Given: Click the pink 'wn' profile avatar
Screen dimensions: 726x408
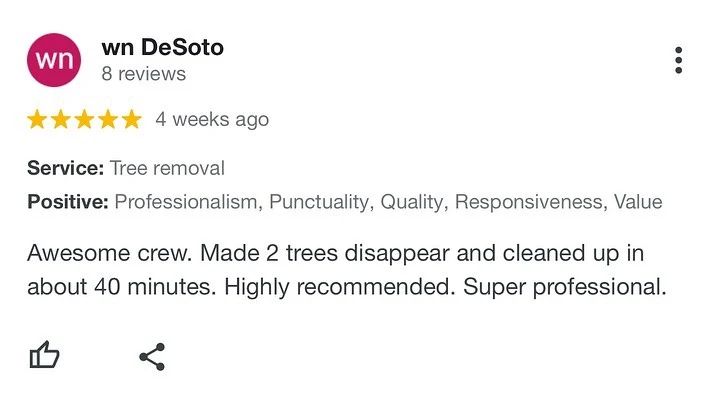Looking at the screenshot, I should click(53, 59).
